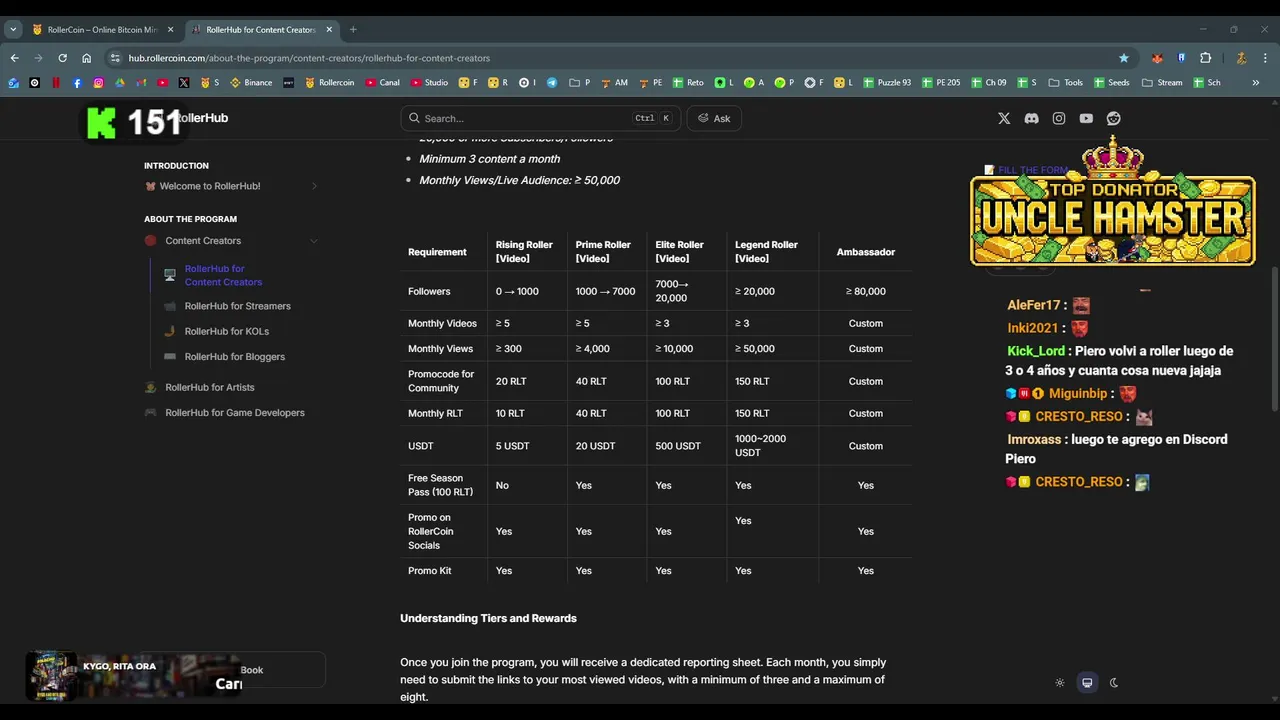The width and height of the screenshot is (1280, 720).
Task: Open the Rollercoin bookmark
Action: (329, 83)
